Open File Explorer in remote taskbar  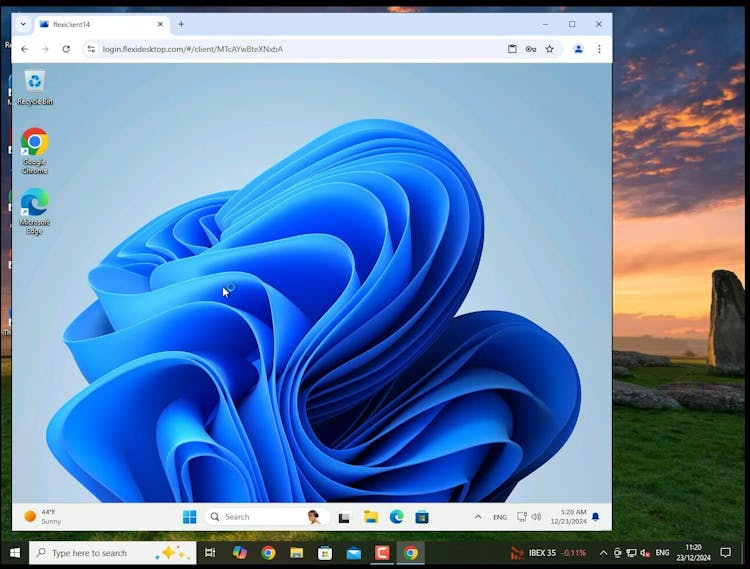370,517
